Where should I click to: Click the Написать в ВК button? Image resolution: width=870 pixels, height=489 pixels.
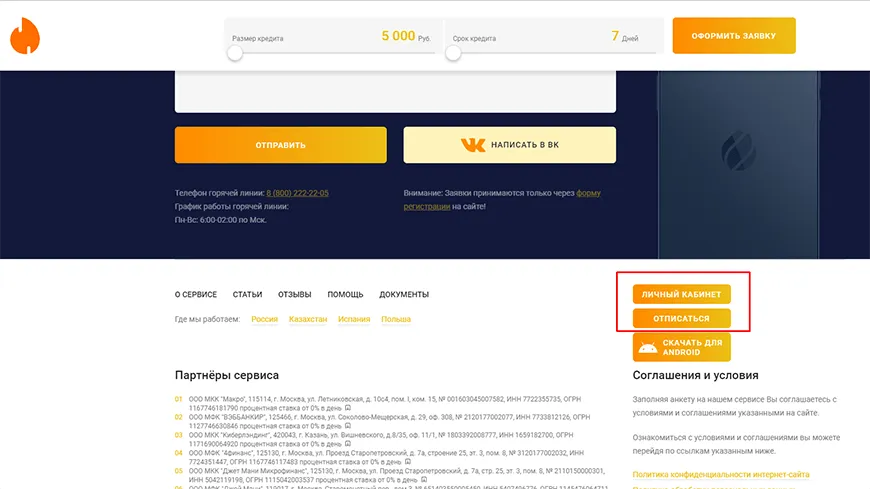509,145
